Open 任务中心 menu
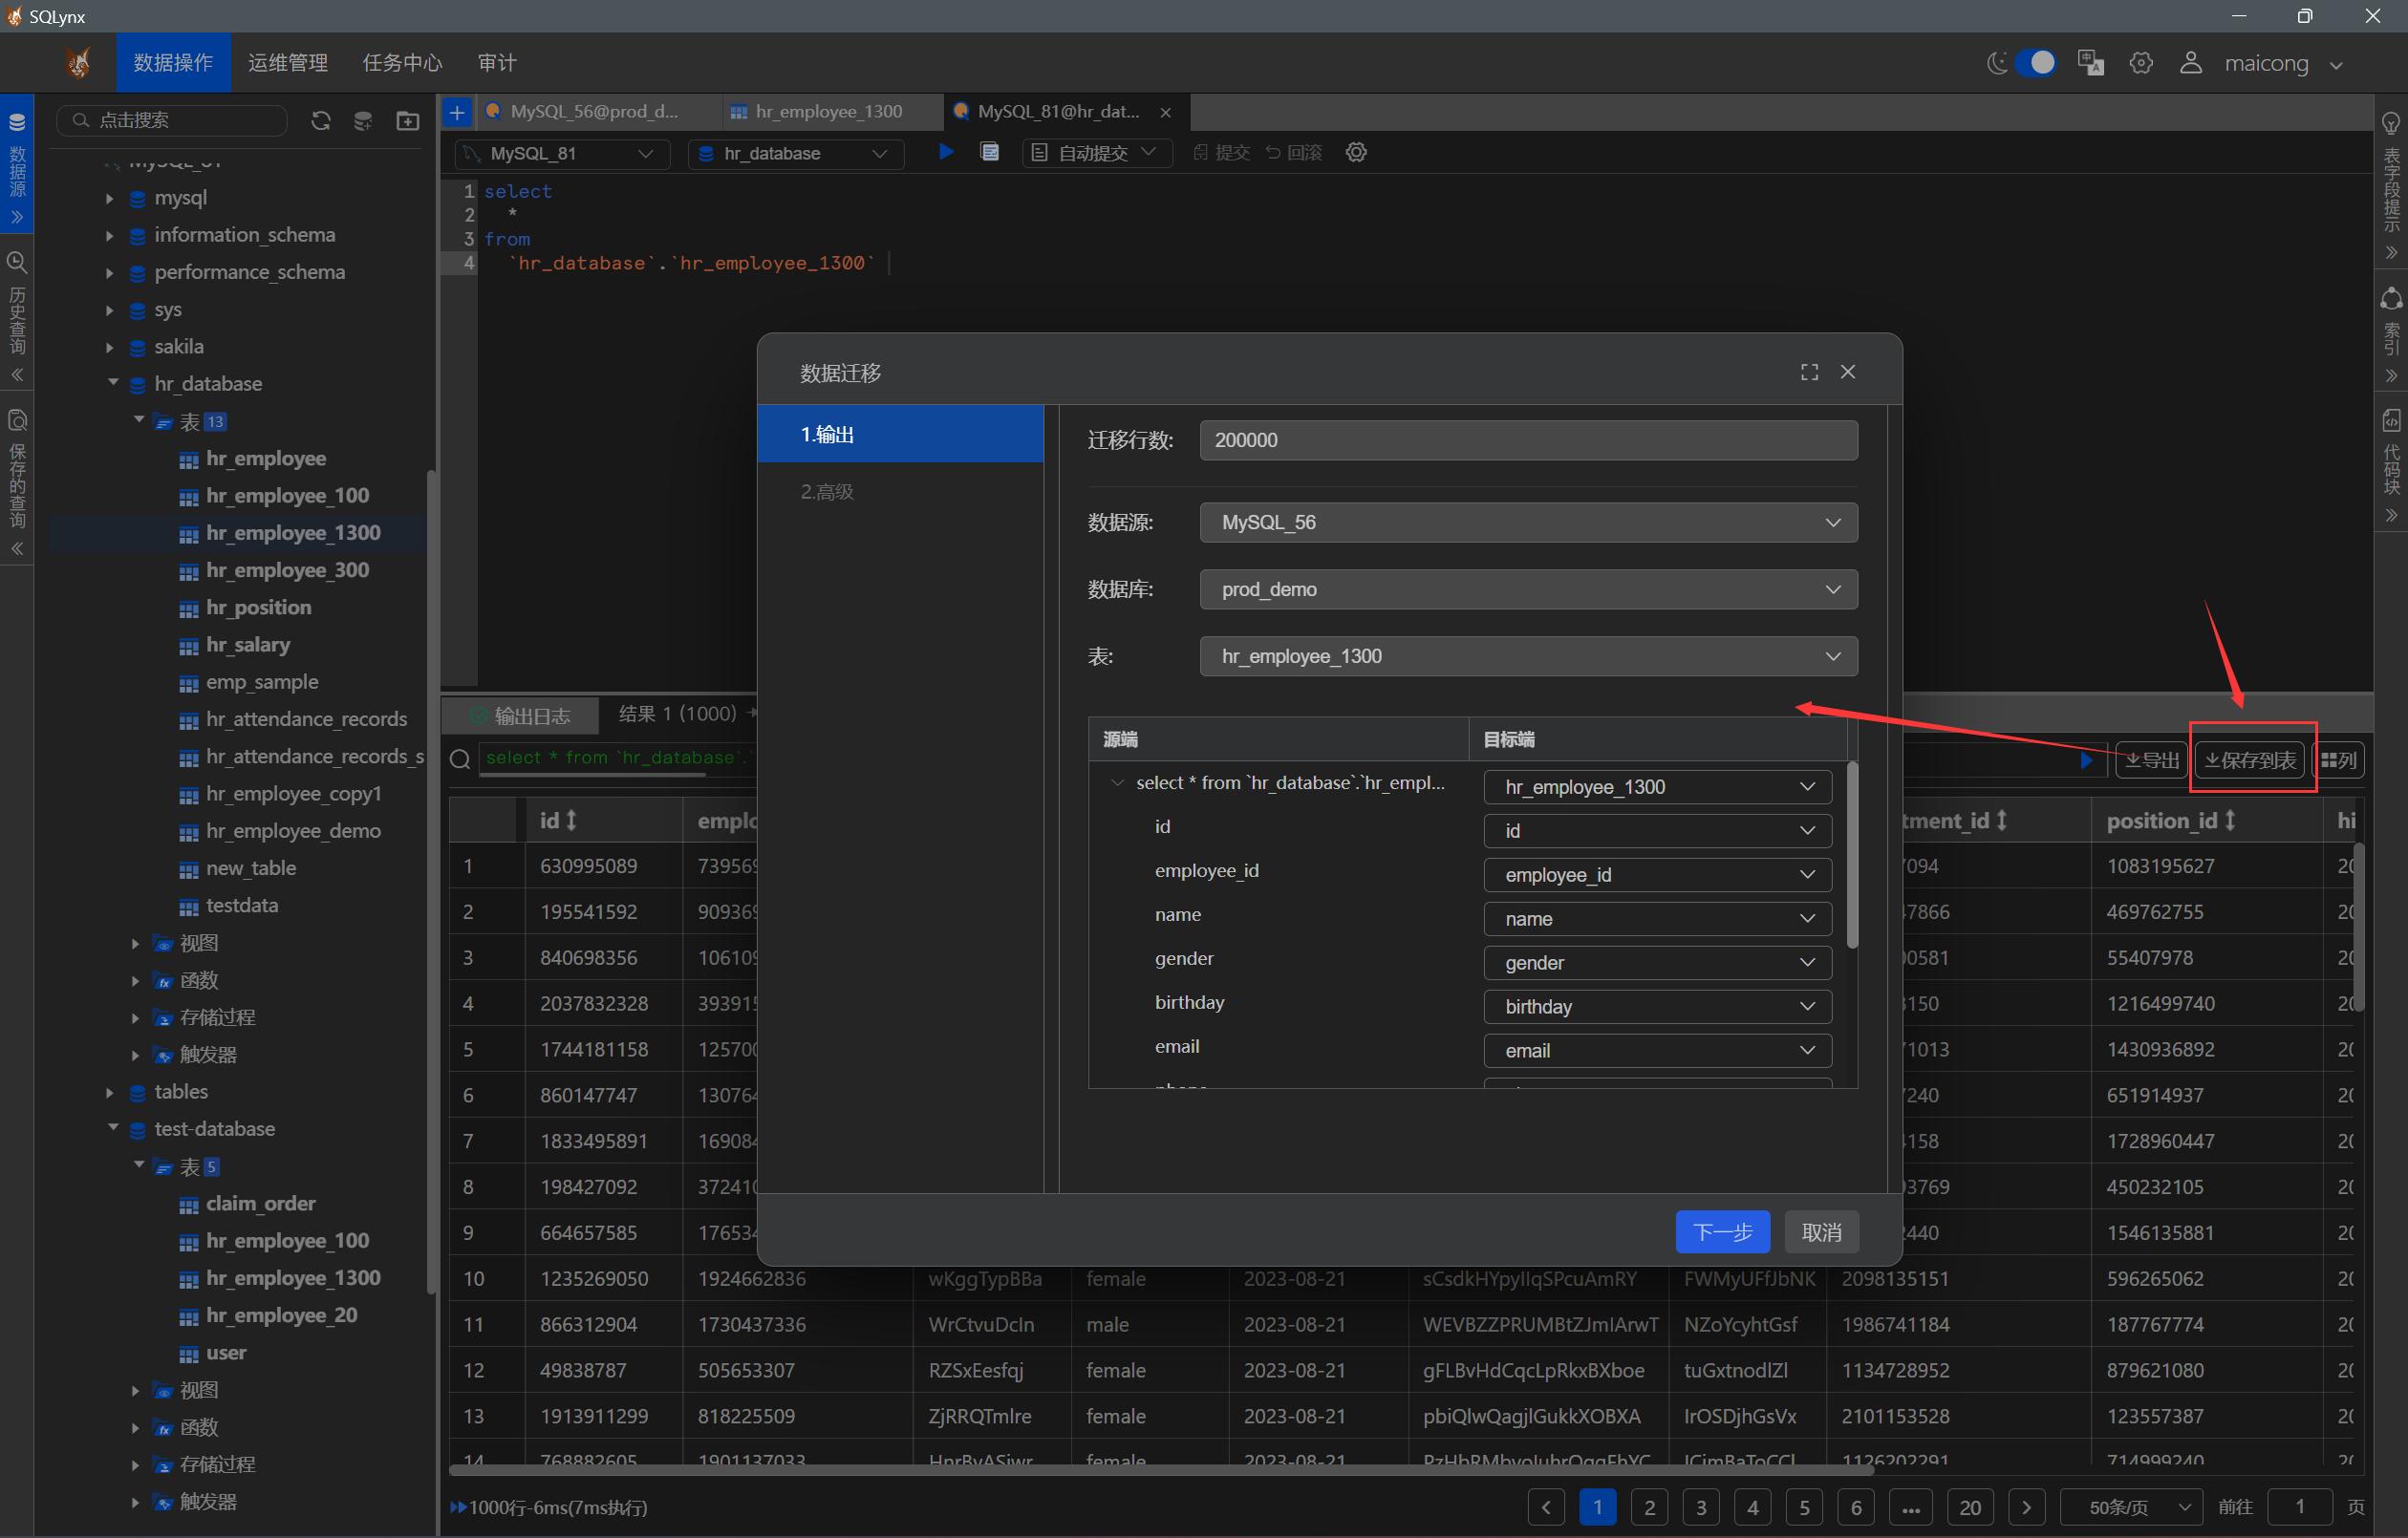This screenshot has width=2408, height=1538. tap(402, 63)
